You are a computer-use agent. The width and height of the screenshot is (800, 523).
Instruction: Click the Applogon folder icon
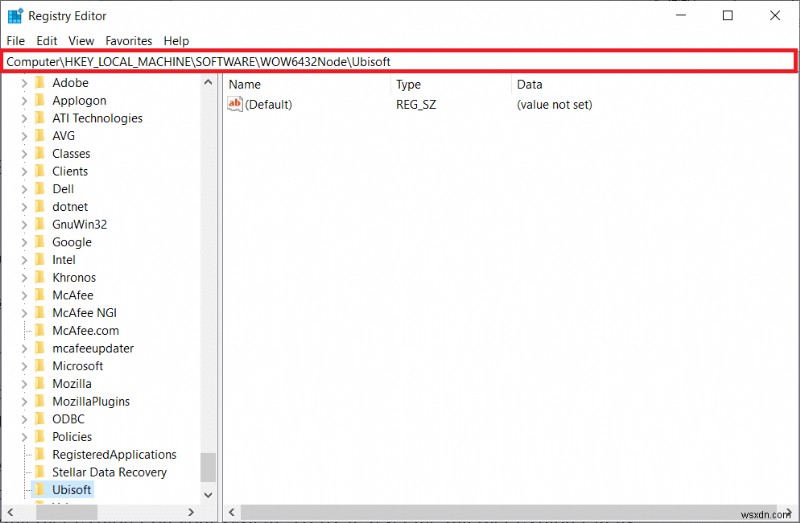[x=40, y=101]
